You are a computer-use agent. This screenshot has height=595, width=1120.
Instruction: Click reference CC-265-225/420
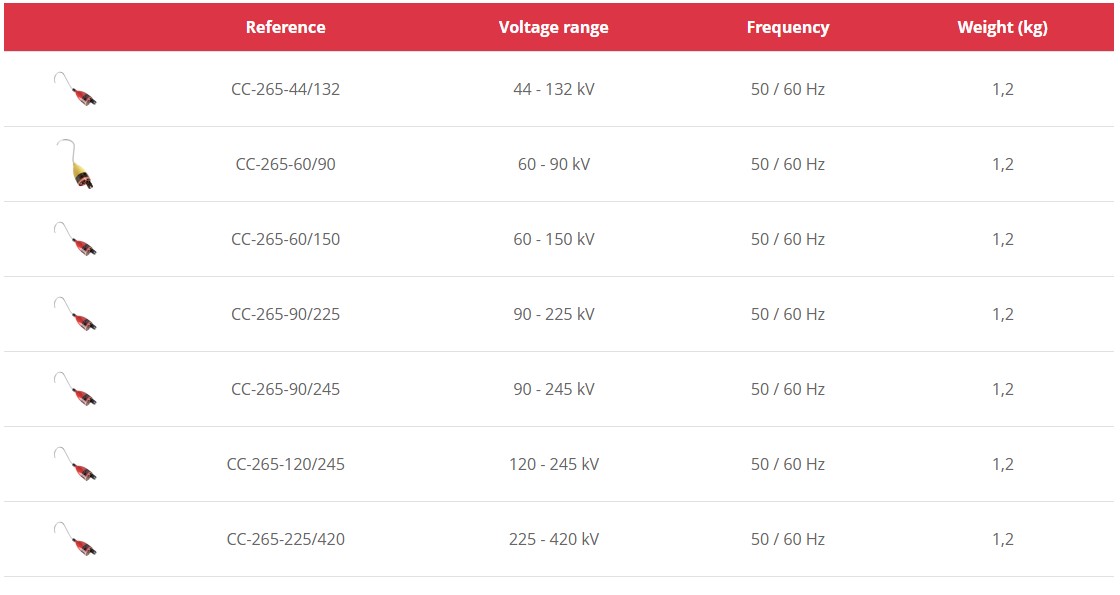point(285,539)
